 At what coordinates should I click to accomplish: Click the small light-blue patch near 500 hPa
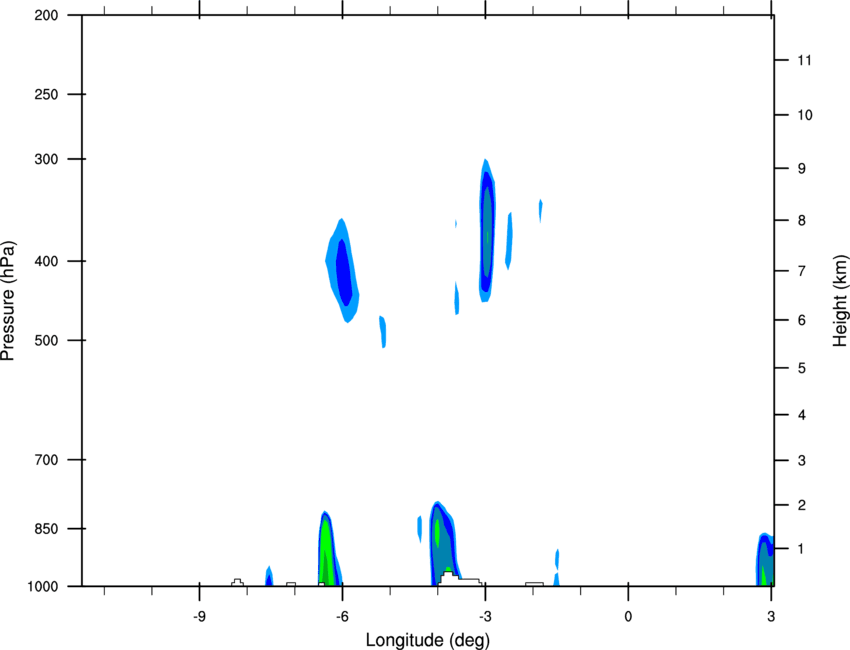pyautogui.click(x=383, y=331)
